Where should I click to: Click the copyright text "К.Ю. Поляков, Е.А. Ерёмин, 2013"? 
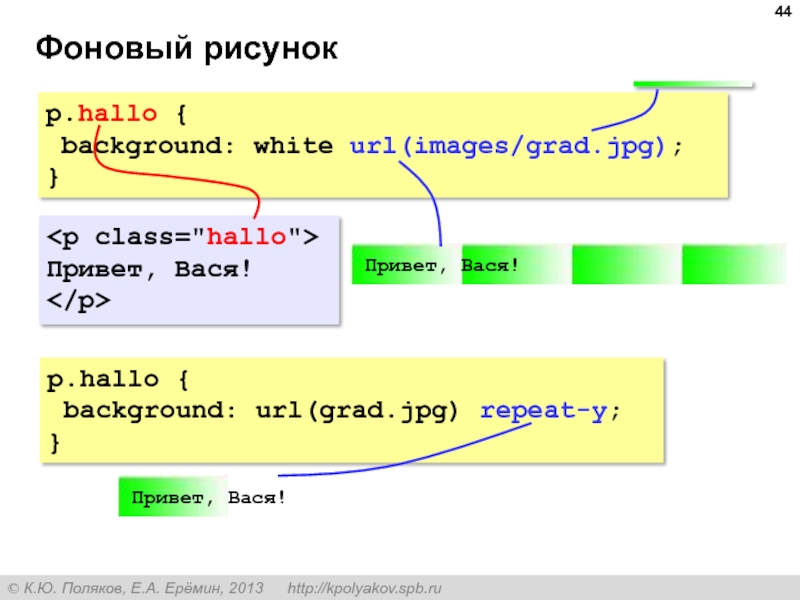point(143,588)
